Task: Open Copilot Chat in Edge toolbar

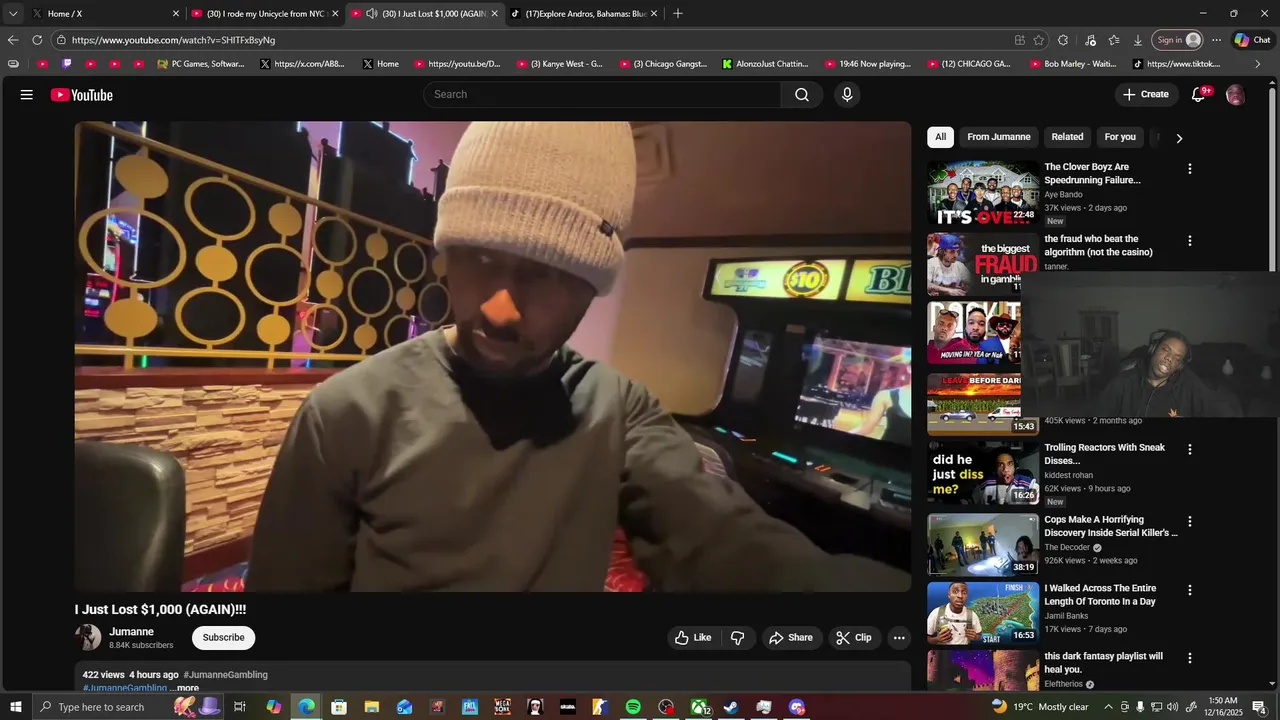Action: click(1252, 40)
